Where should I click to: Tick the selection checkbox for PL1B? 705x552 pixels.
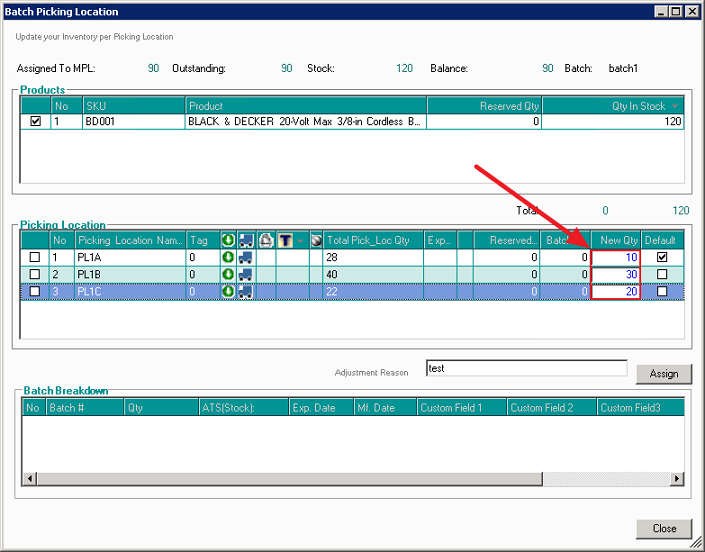pos(35,274)
